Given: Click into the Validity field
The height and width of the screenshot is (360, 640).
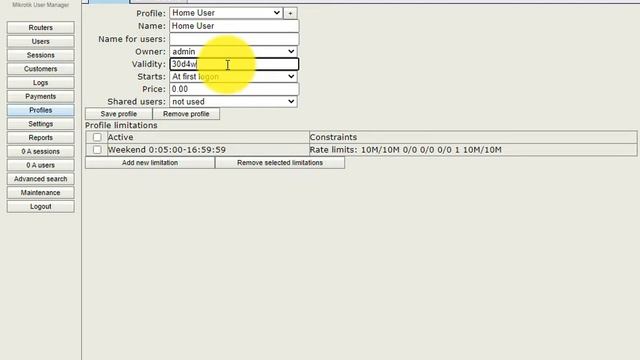Looking at the screenshot, I should pos(234,64).
